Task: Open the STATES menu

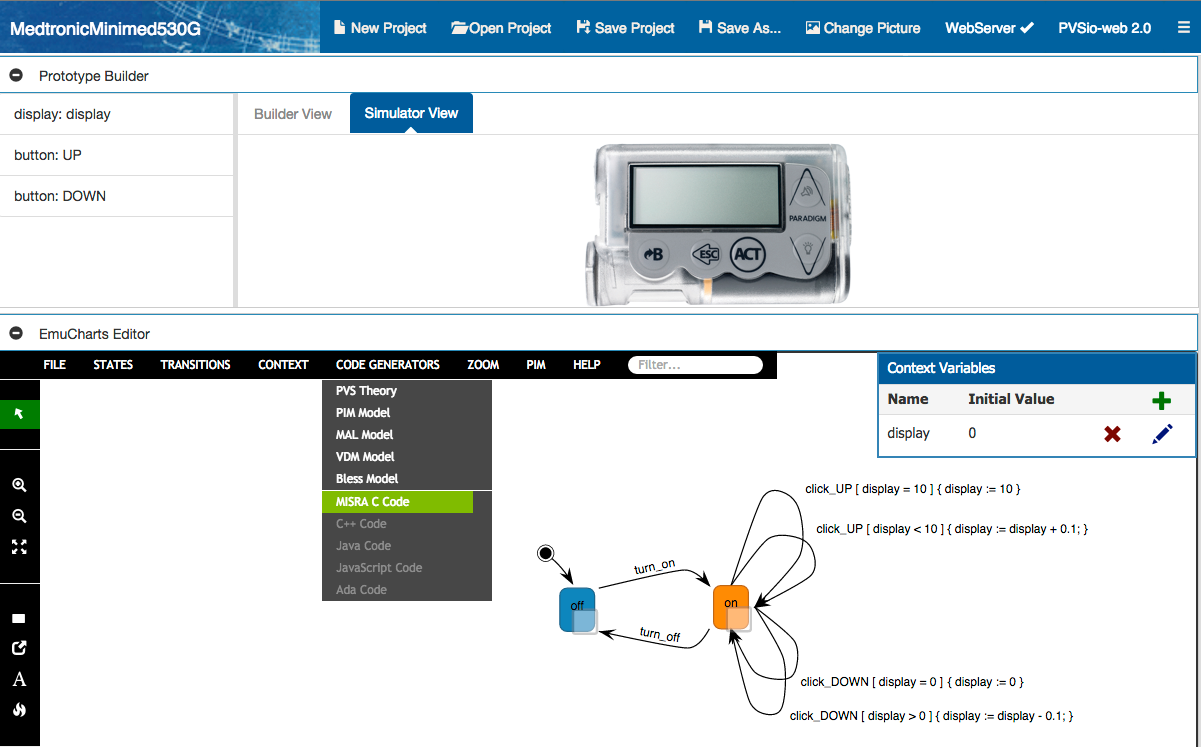Action: (113, 365)
